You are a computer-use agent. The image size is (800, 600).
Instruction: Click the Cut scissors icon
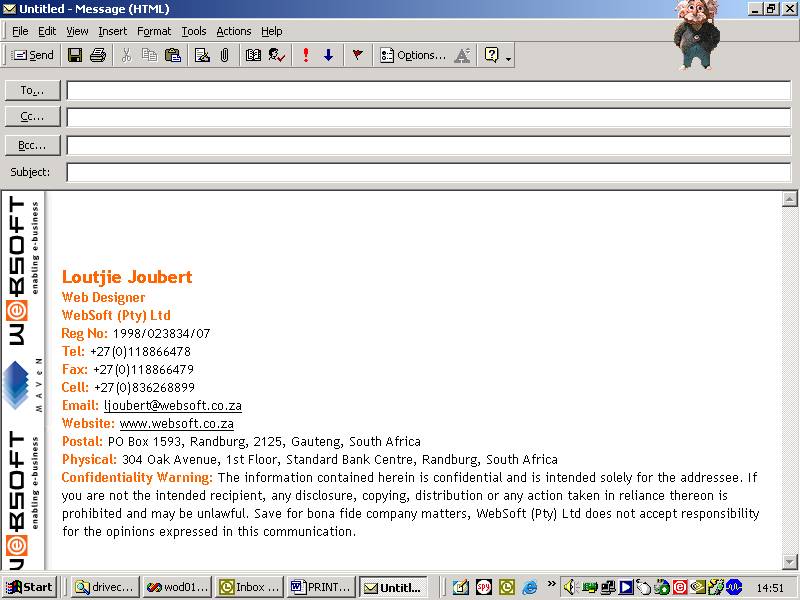(127, 55)
